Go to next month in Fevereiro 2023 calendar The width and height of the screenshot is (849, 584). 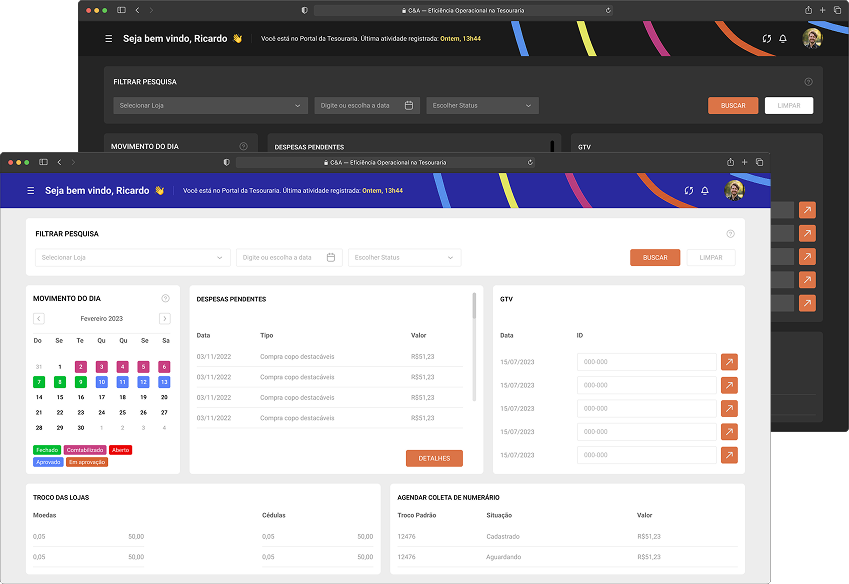(x=165, y=319)
